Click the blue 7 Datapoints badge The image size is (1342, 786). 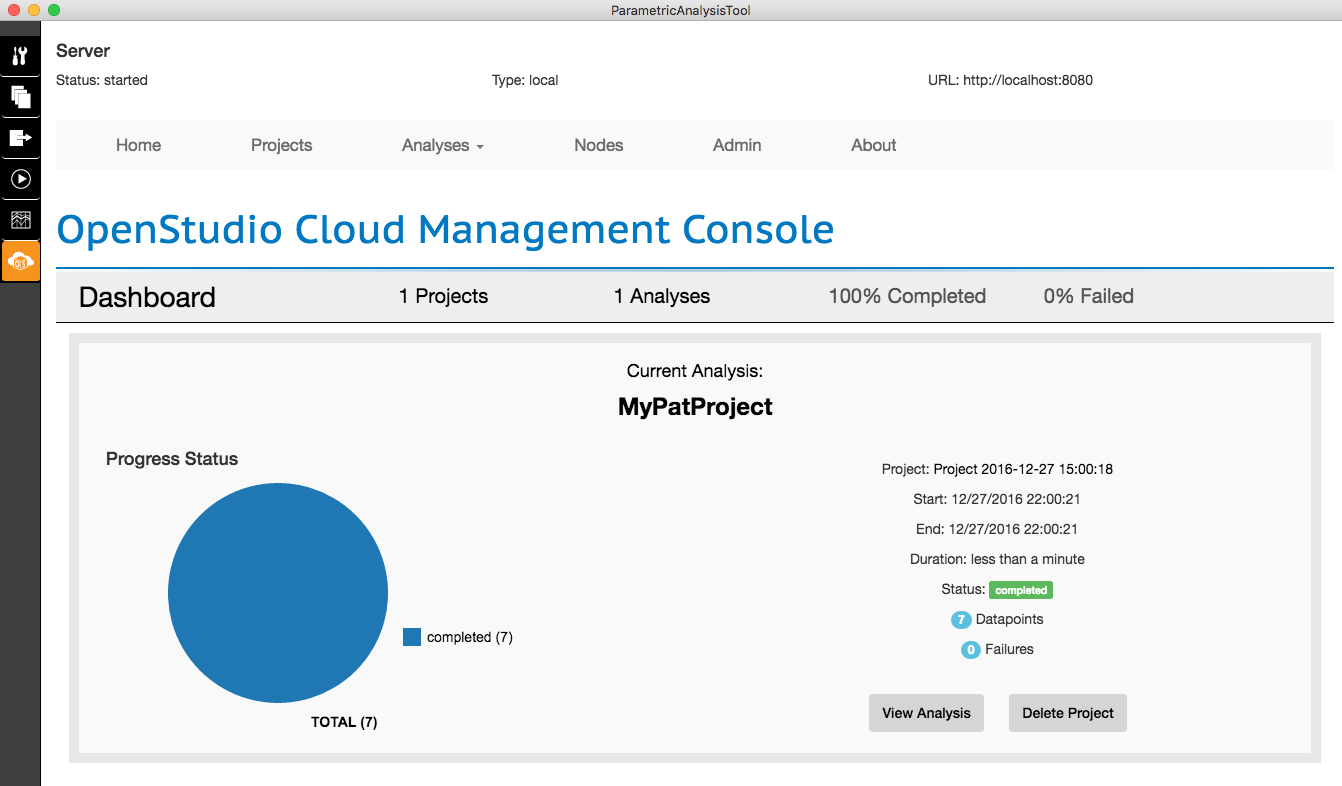[x=961, y=620]
